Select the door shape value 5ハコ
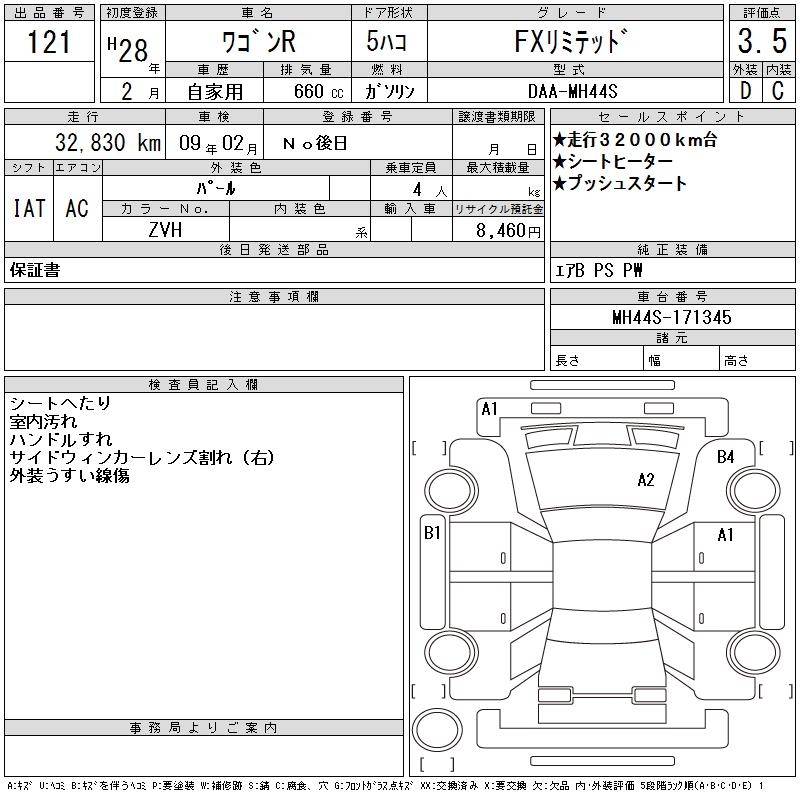 pyautogui.click(x=386, y=41)
